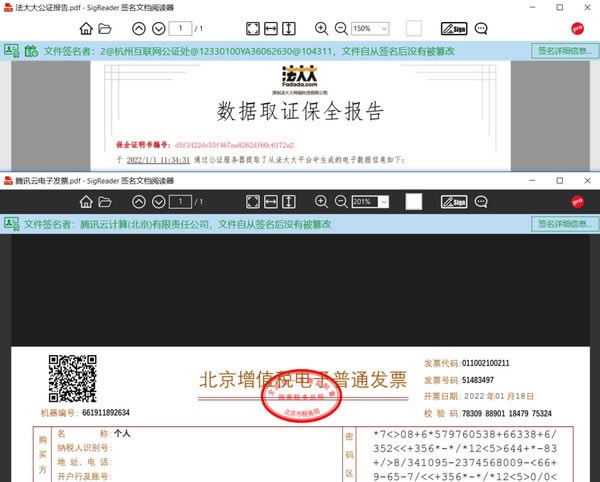600x482 pixels.
Task: Fit page to window in 腾讯云电子发票 window
Action: point(253,202)
